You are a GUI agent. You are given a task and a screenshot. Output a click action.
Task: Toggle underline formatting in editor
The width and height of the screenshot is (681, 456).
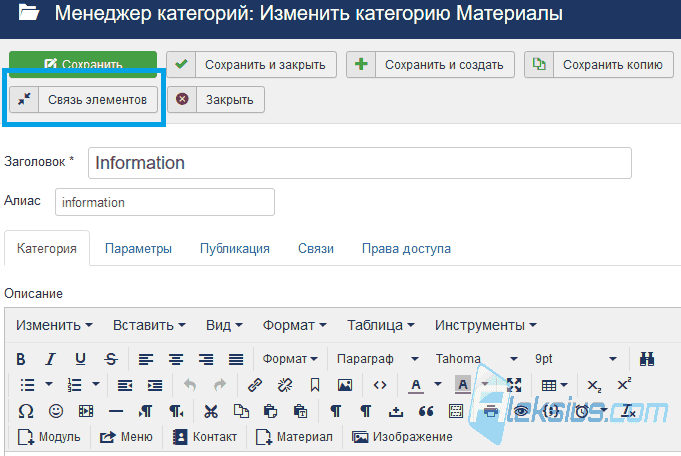point(80,359)
